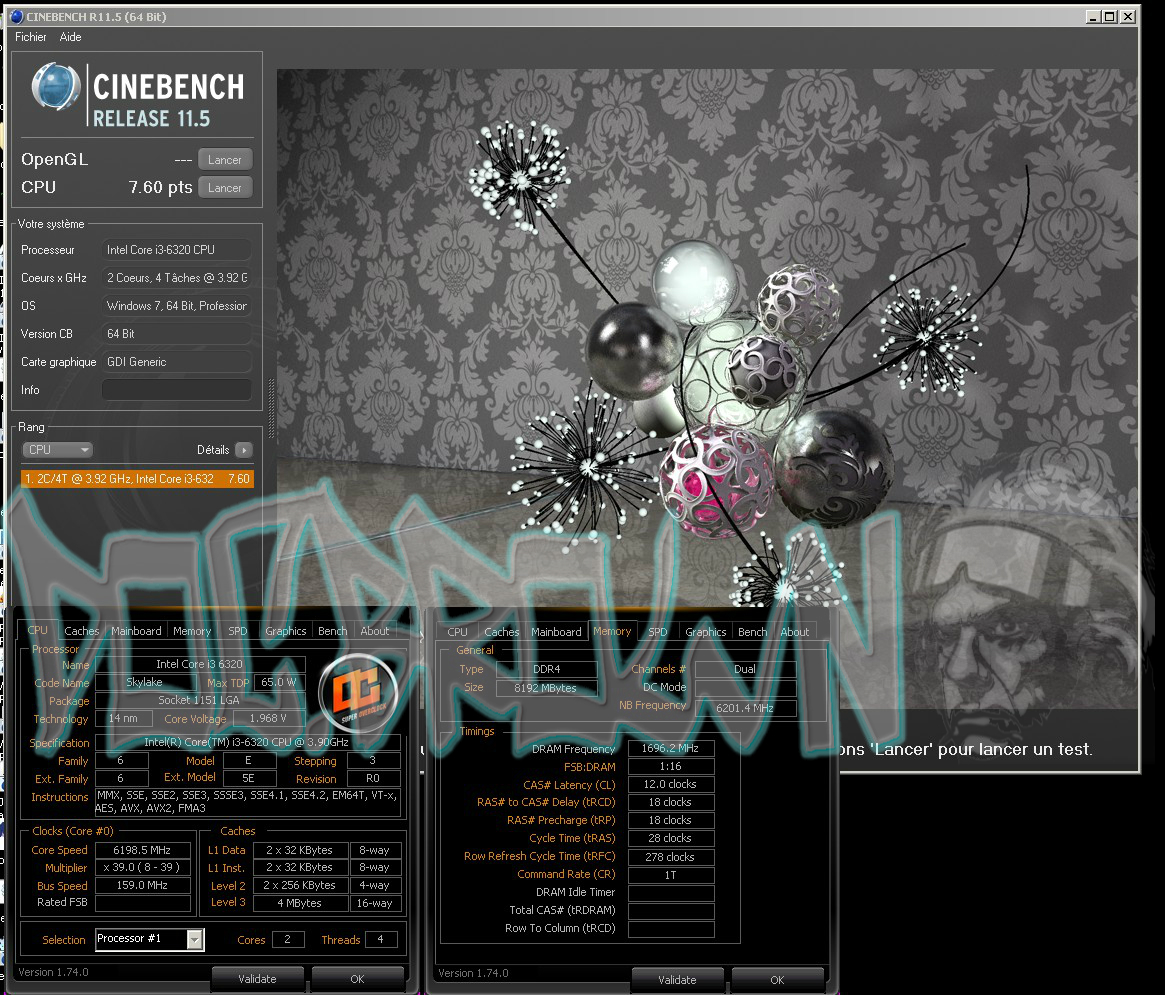Image resolution: width=1165 pixels, height=995 pixels.
Task: Click the Core Voltage value 1.968 V
Action: tap(268, 718)
